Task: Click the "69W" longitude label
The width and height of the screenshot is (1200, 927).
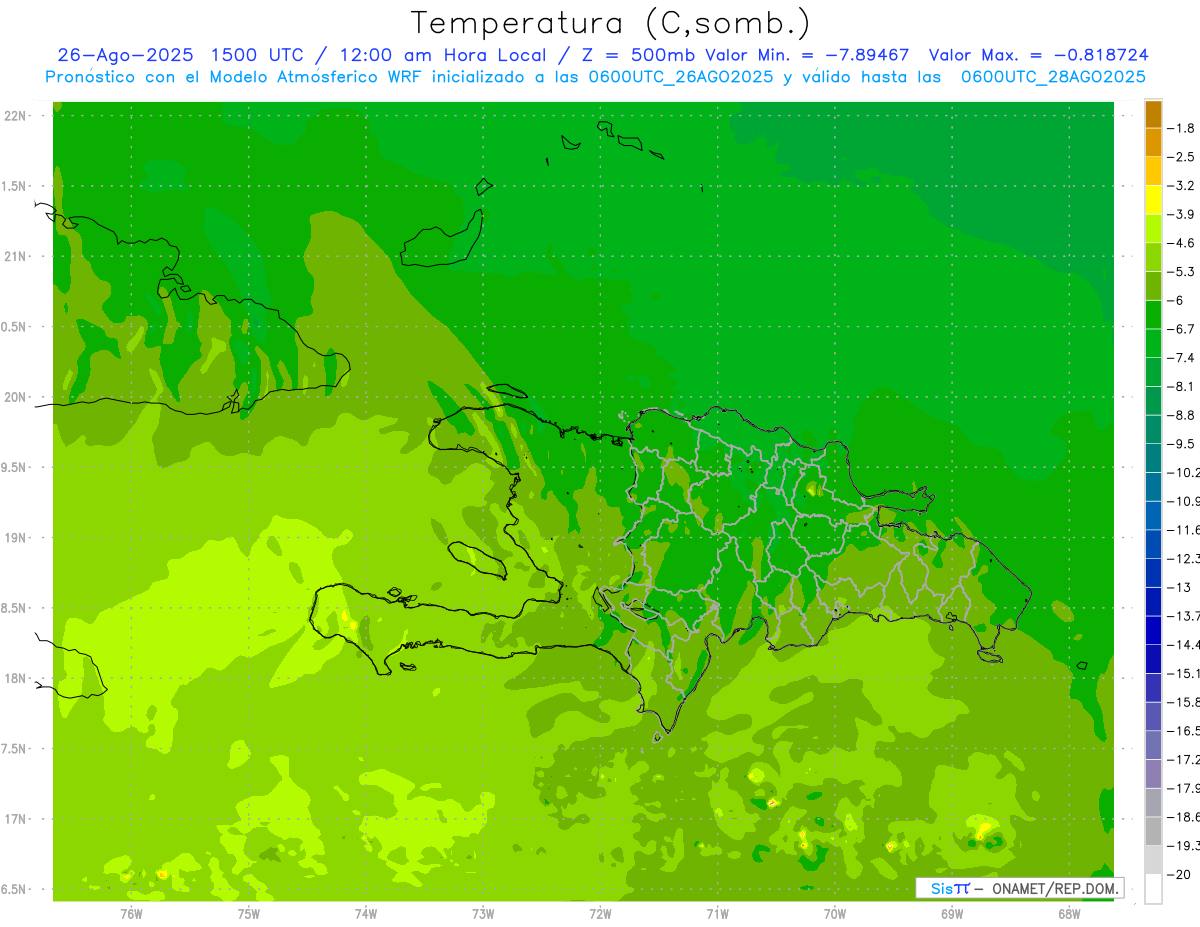Action: (952, 913)
